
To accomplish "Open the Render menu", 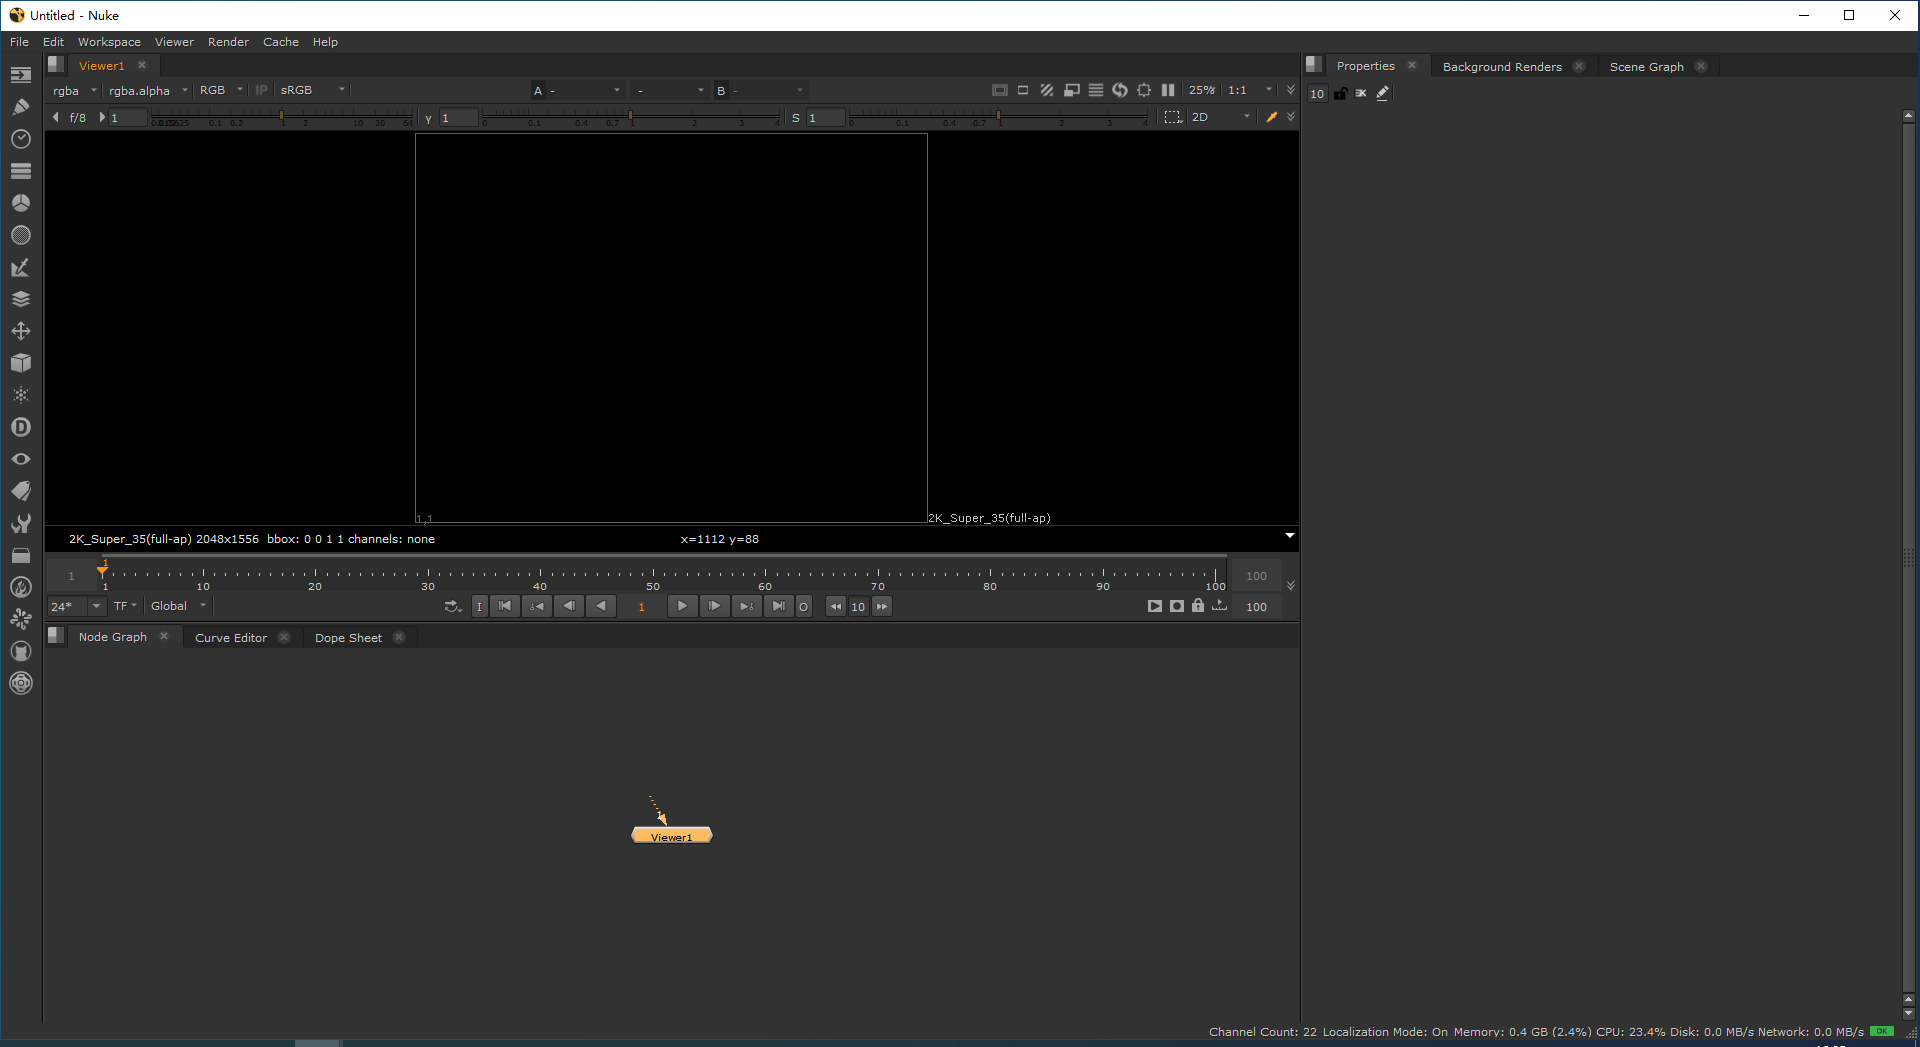I will tap(228, 42).
